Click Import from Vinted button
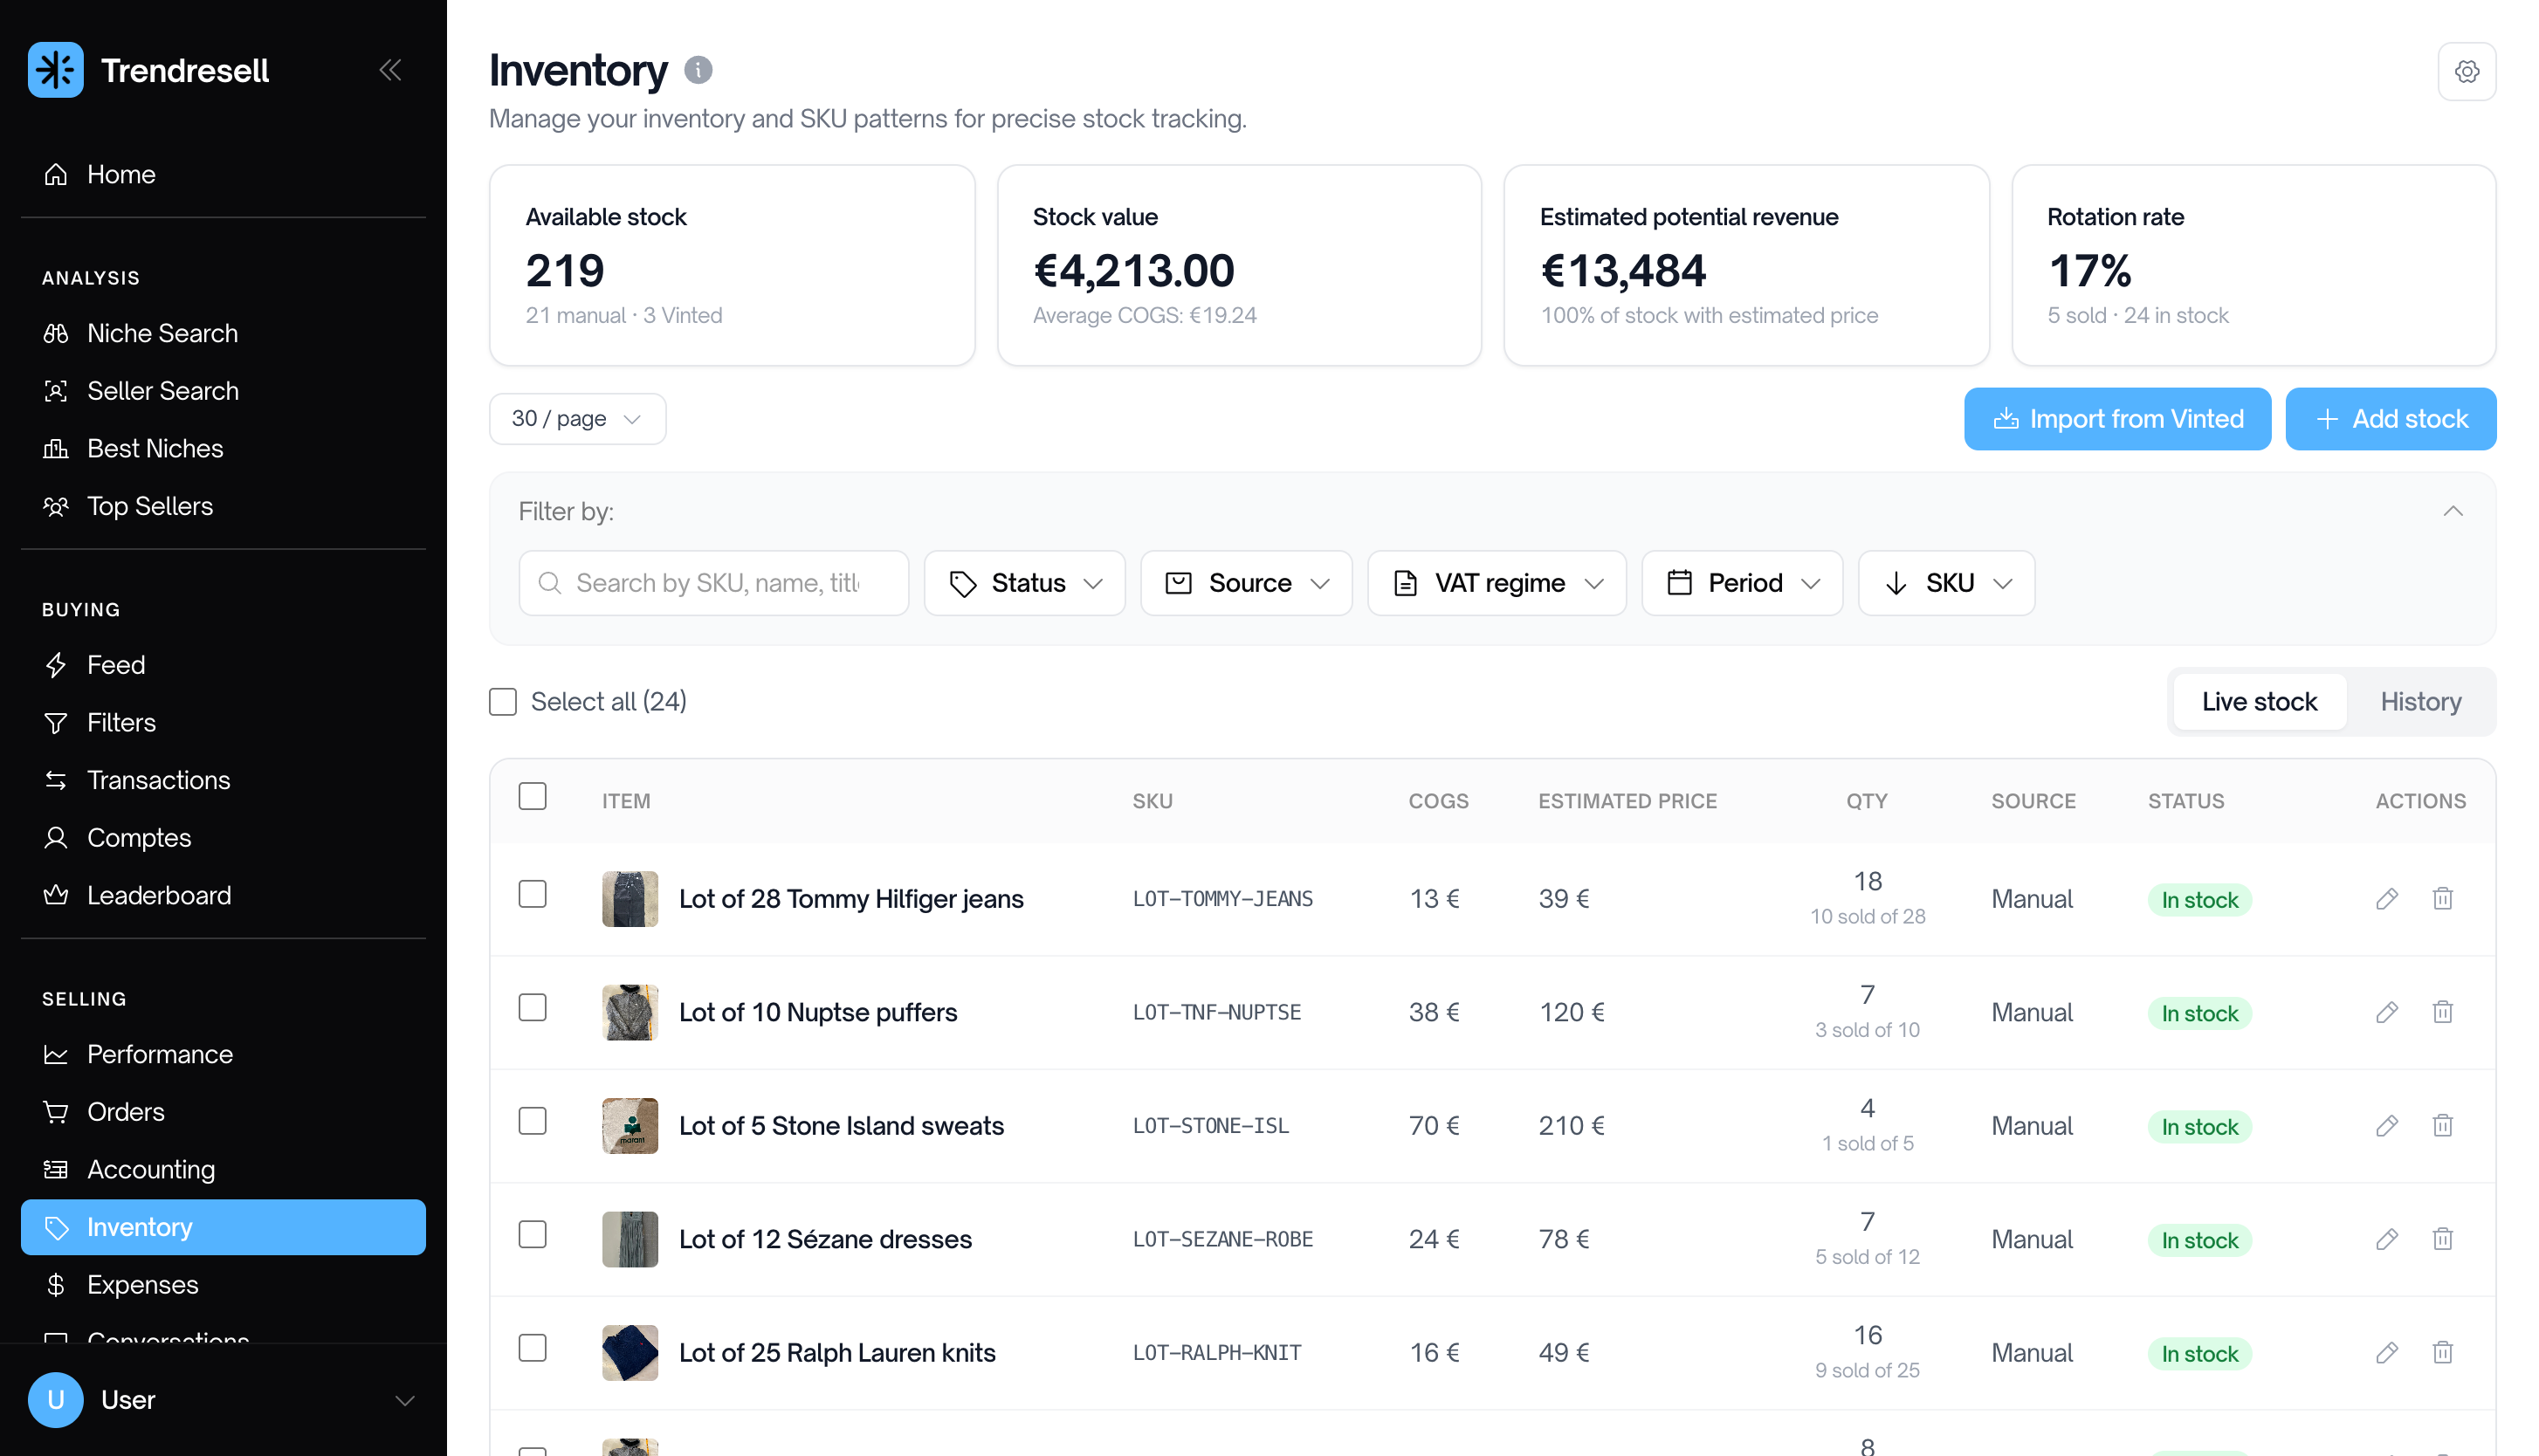Viewport: 2539px width, 1456px height. click(2116, 419)
